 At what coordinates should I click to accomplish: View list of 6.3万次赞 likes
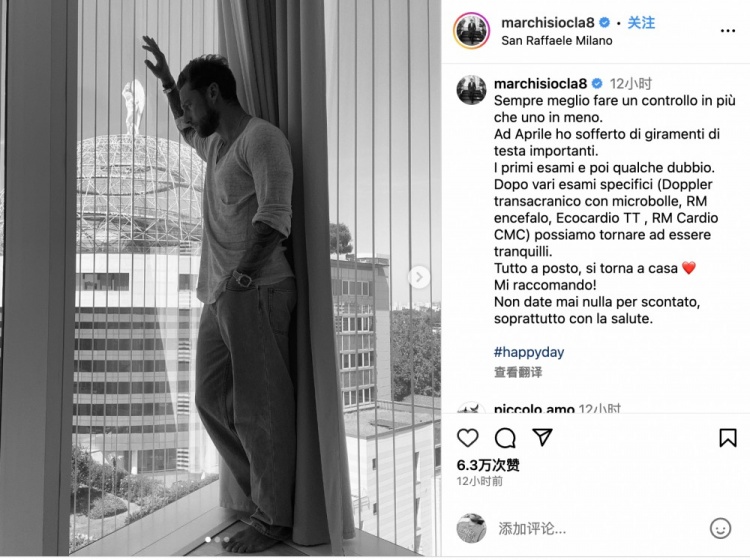(x=488, y=465)
